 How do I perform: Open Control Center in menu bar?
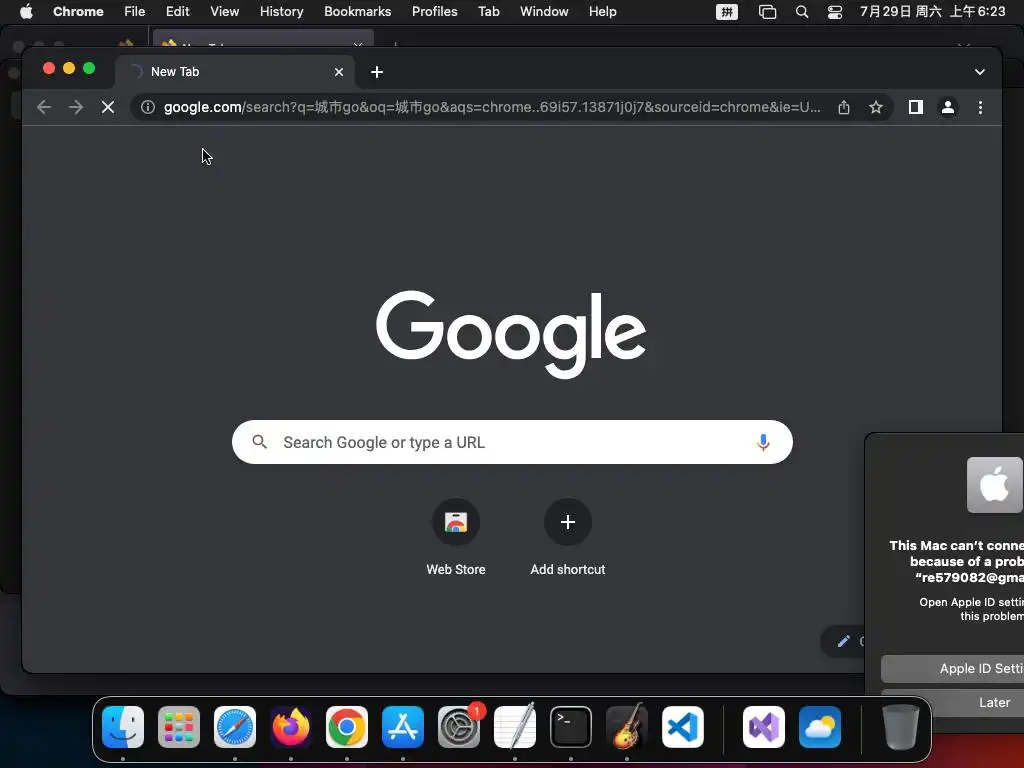tap(835, 12)
